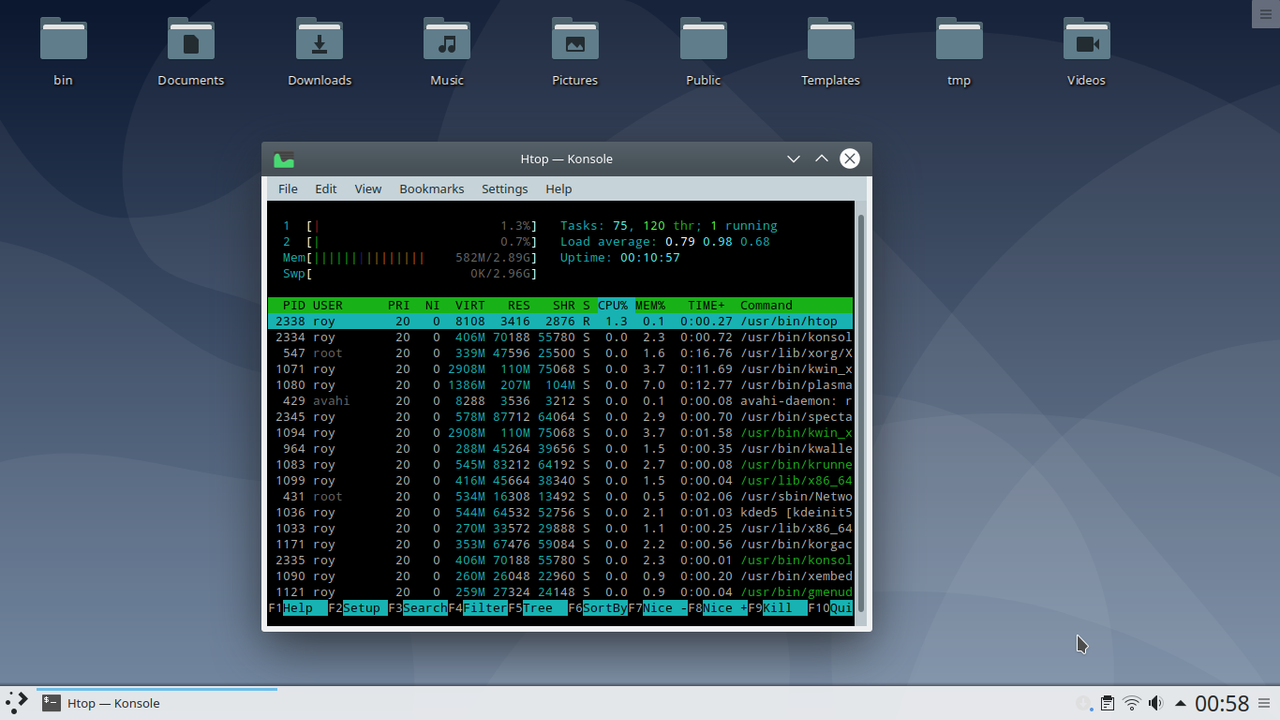The height and width of the screenshot is (720, 1280).
Task: Click the desktop toolbox icon top right
Action: click(x=1265, y=12)
